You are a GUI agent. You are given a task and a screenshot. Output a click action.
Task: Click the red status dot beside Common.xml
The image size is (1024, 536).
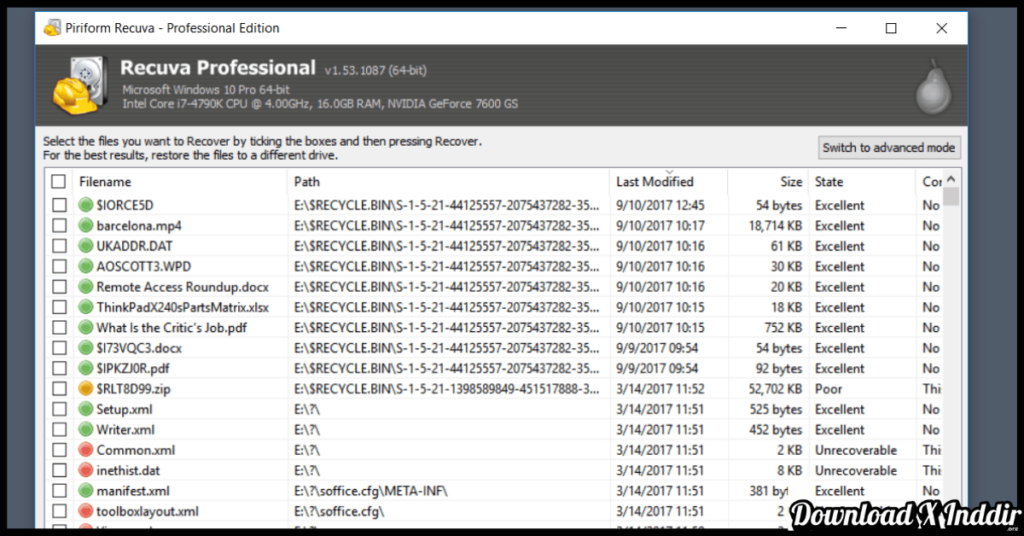85,450
